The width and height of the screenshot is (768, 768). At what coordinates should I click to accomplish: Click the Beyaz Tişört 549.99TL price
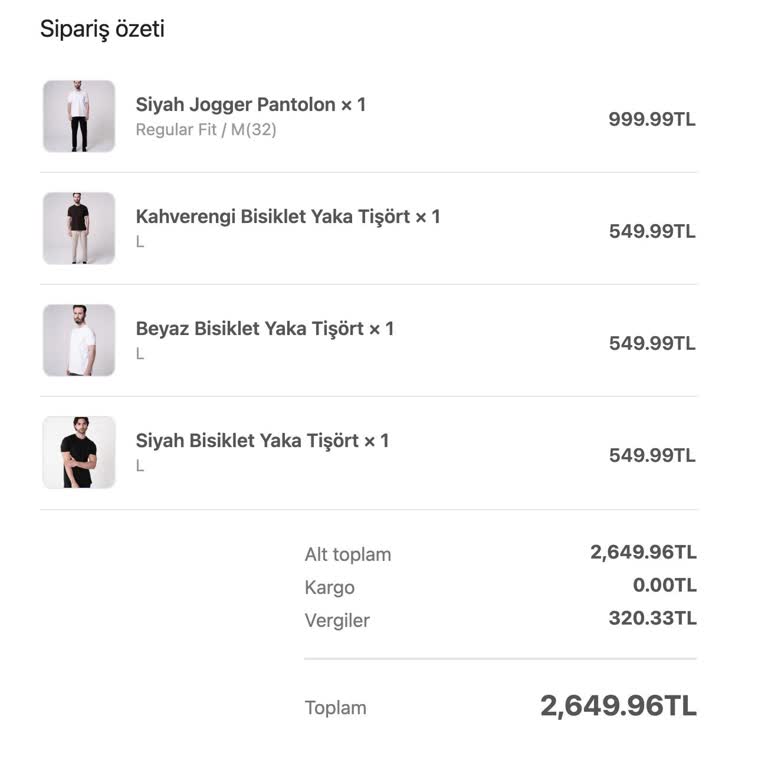tap(651, 343)
